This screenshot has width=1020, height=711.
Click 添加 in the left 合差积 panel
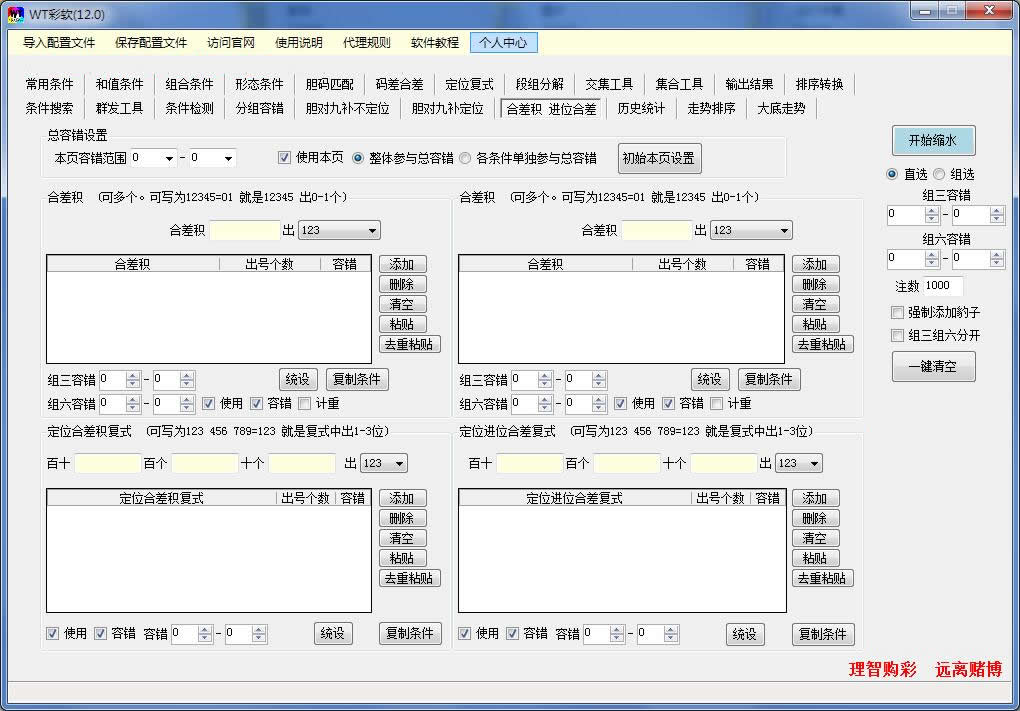tap(402, 264)
